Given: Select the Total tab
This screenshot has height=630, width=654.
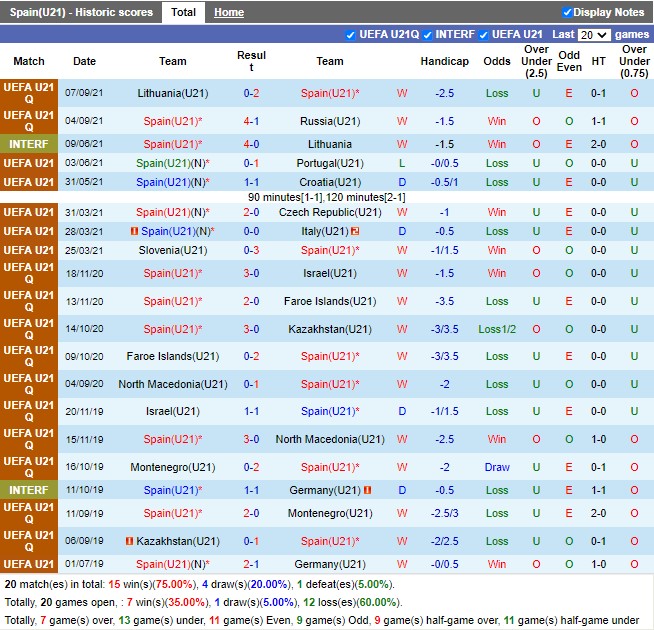Looking at the screenshot, I should 183,13.
